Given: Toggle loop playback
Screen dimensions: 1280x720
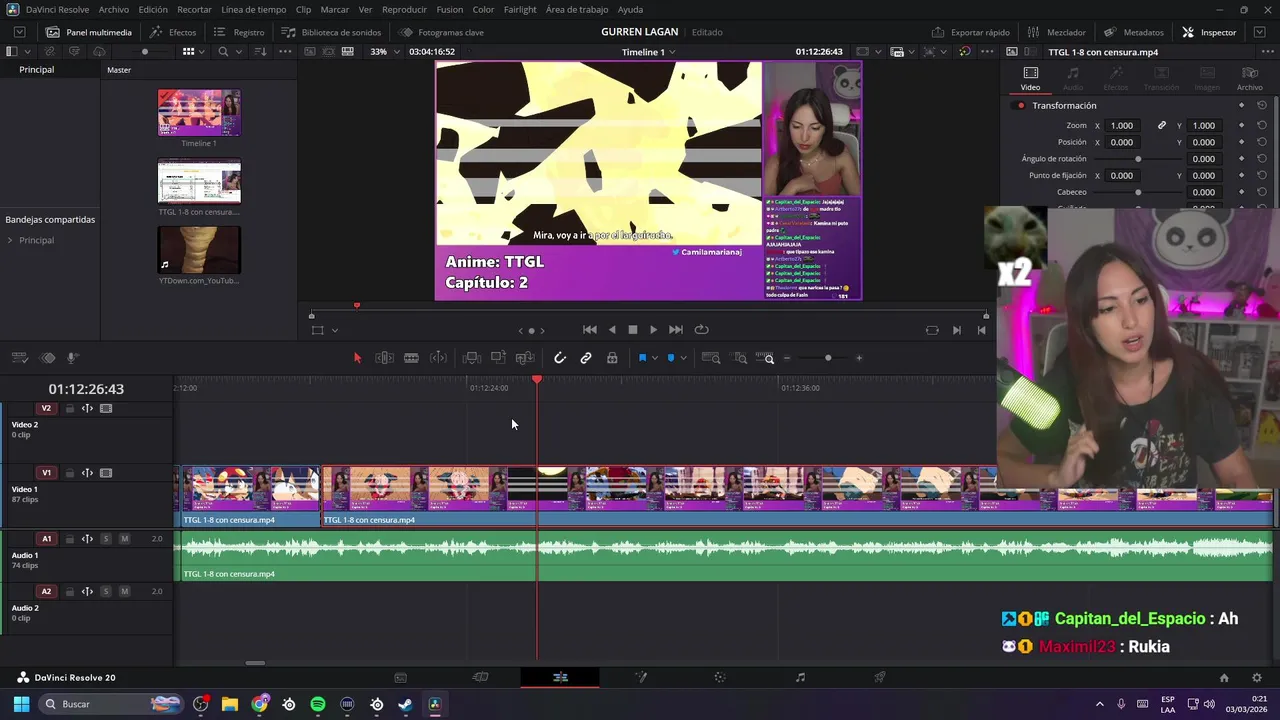Looking at the screenshot, I should [702, 330].
